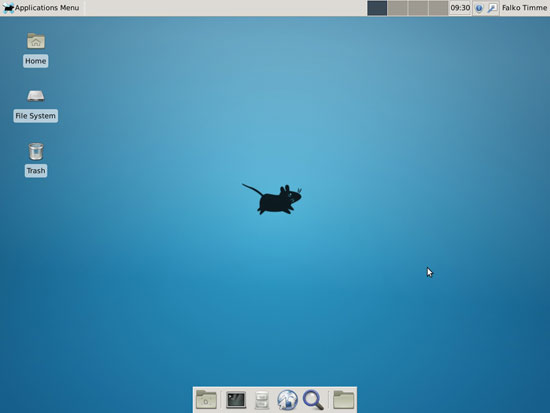The height and width of the screenshot is (413, 550).
Task: Open the application finder magnifier icon
Action: [313, 400]
